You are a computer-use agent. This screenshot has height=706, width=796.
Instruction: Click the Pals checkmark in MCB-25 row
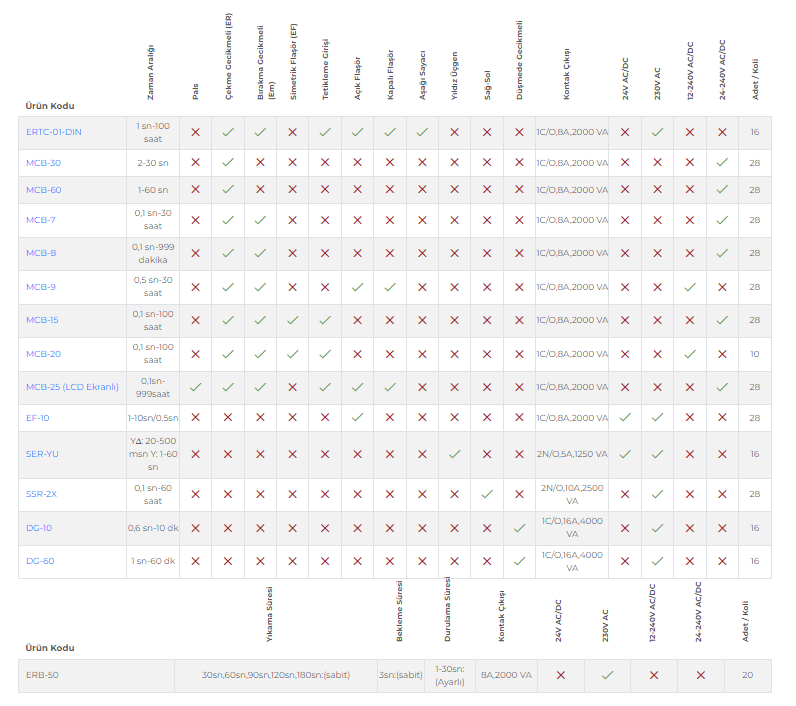tap(195, 387)
